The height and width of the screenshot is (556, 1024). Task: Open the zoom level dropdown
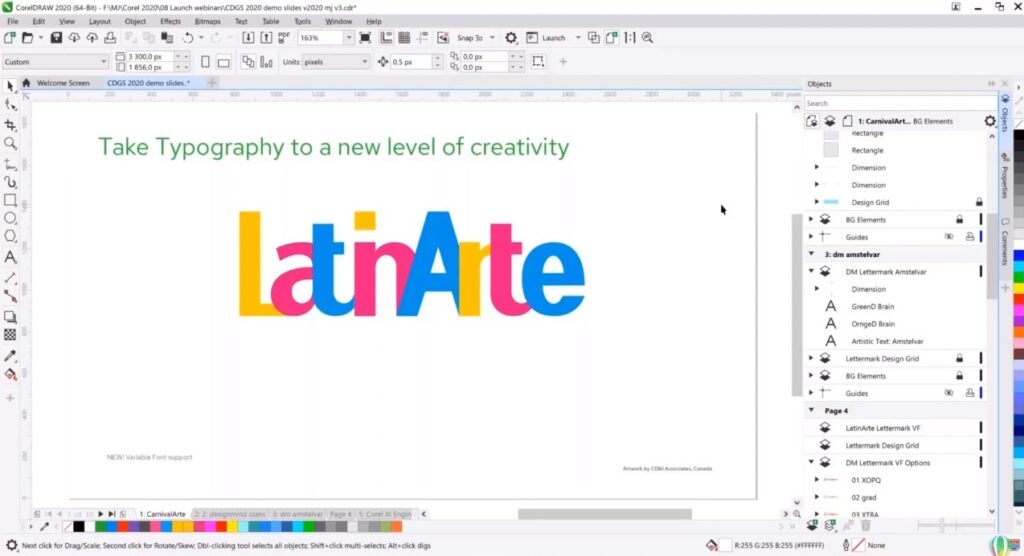(x=349, y=38)
